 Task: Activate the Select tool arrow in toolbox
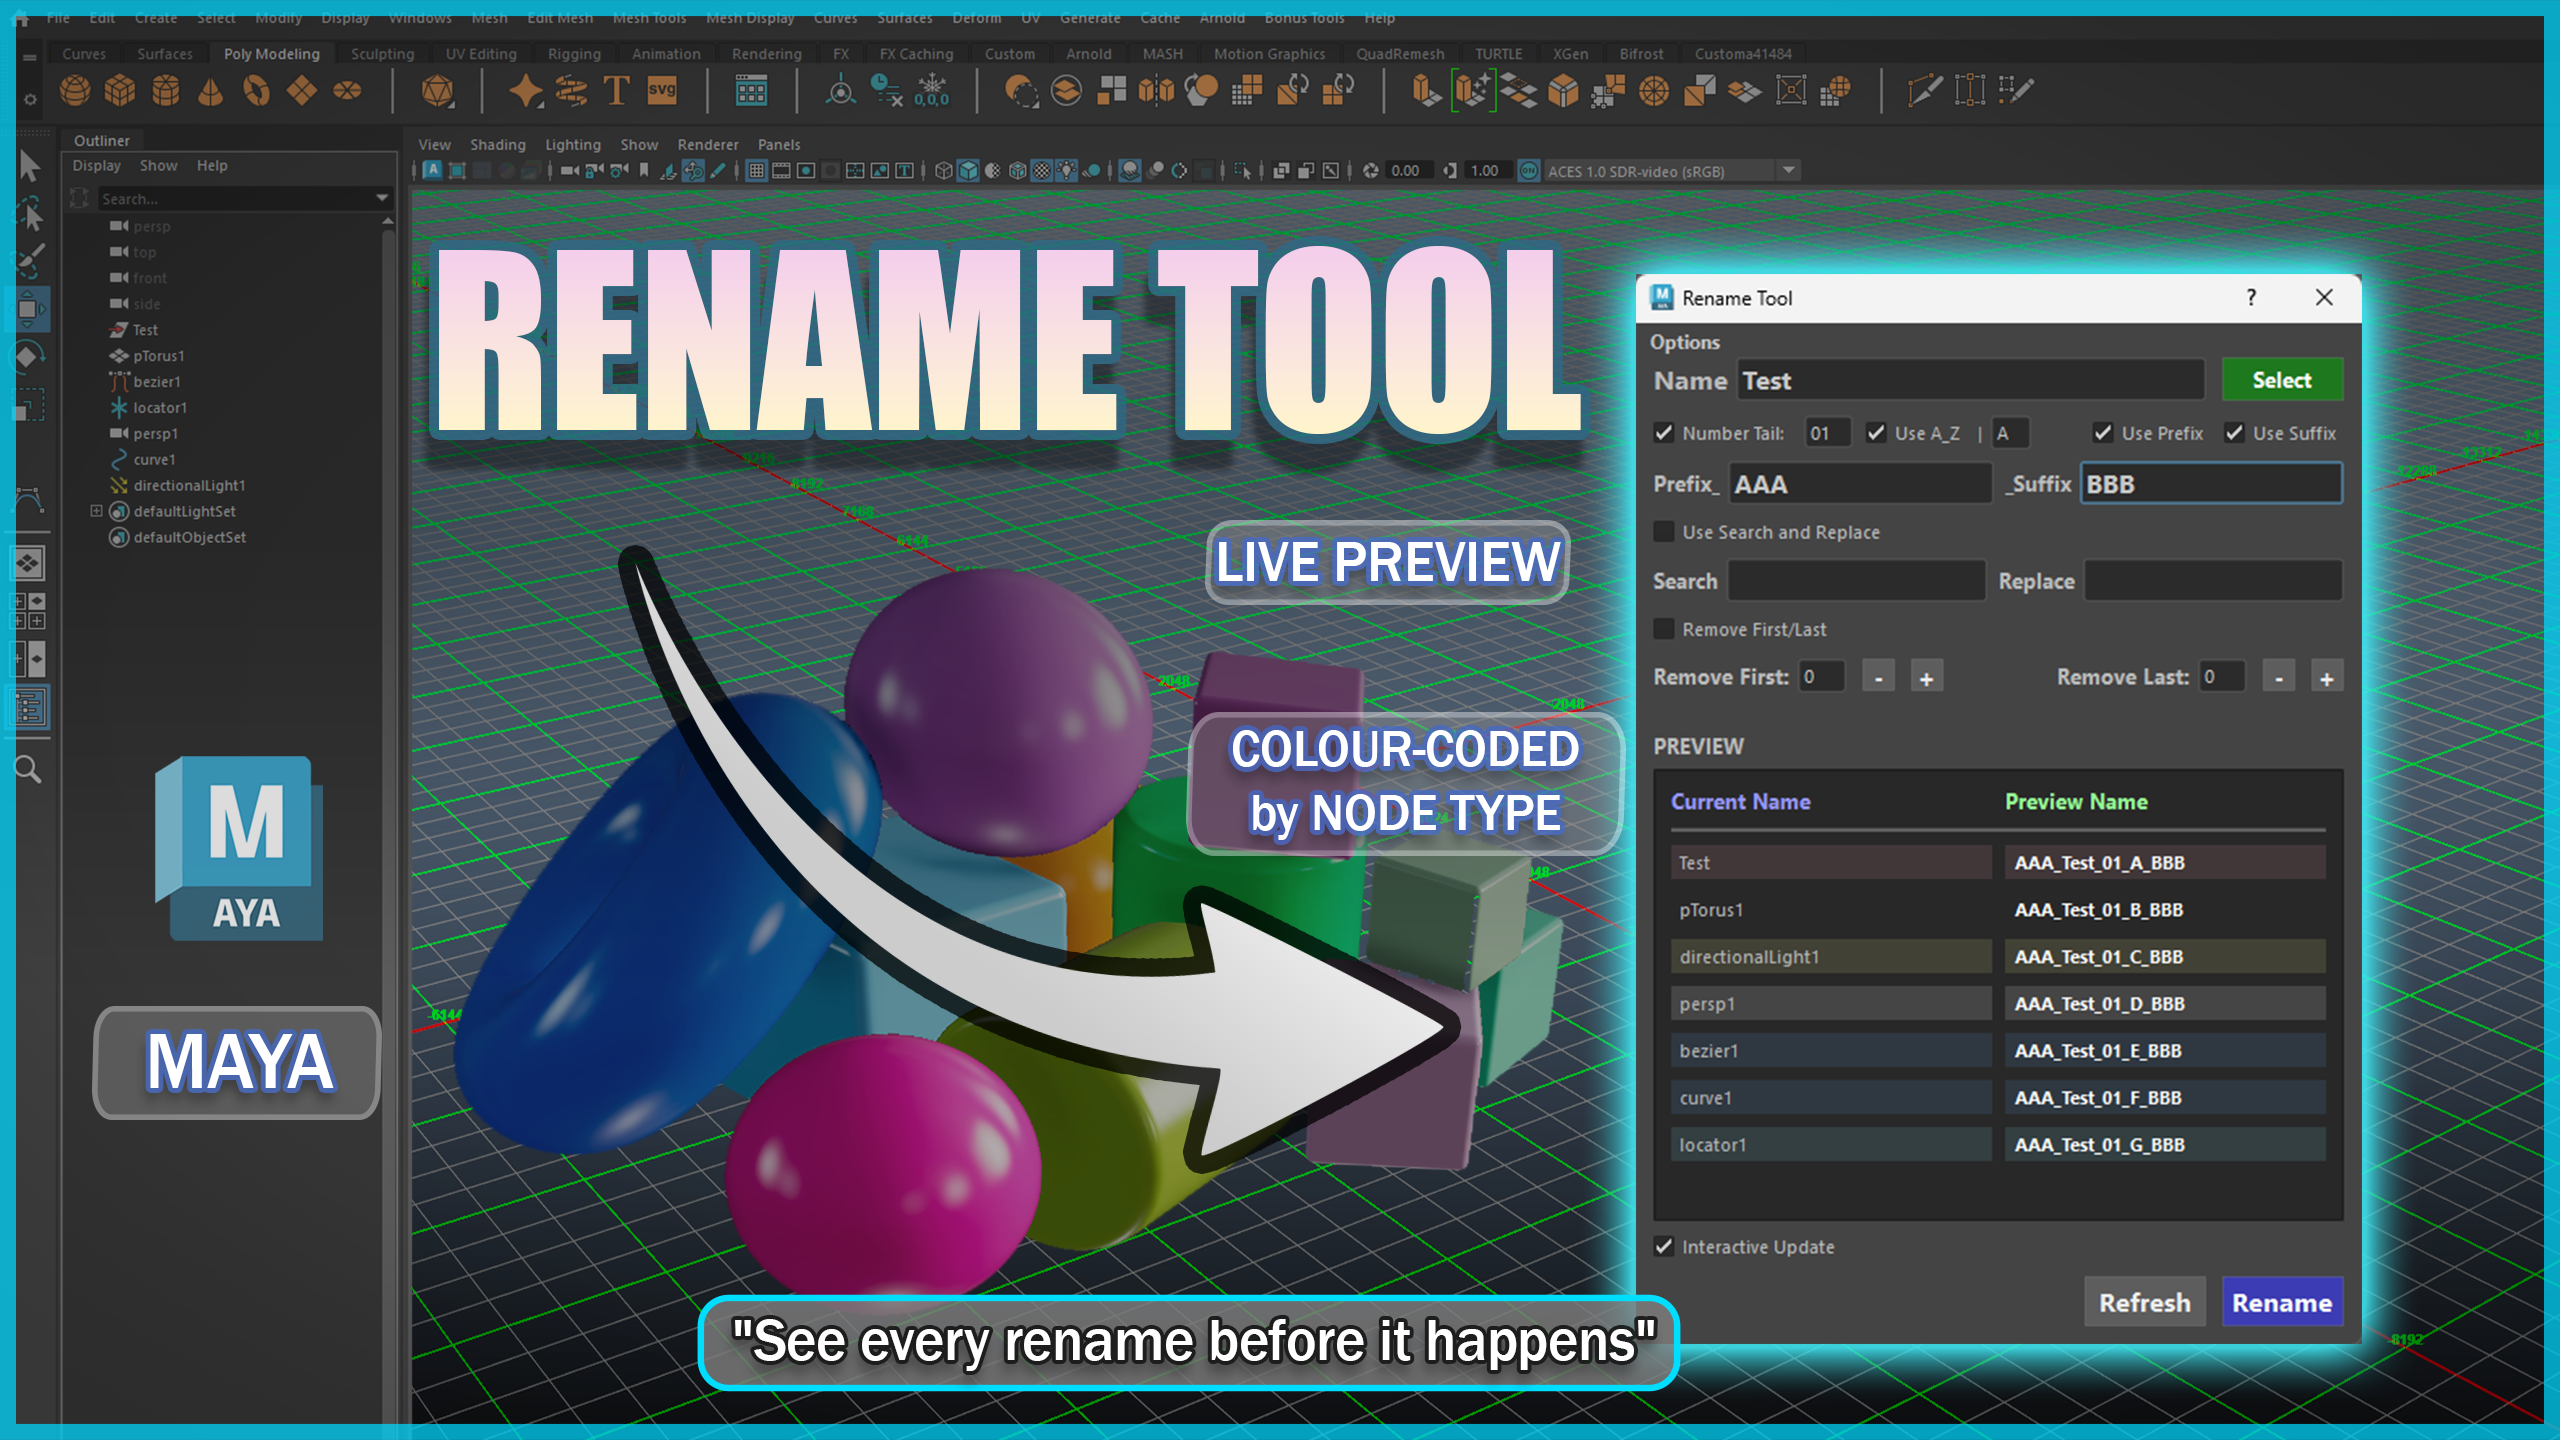click(30, 166)
